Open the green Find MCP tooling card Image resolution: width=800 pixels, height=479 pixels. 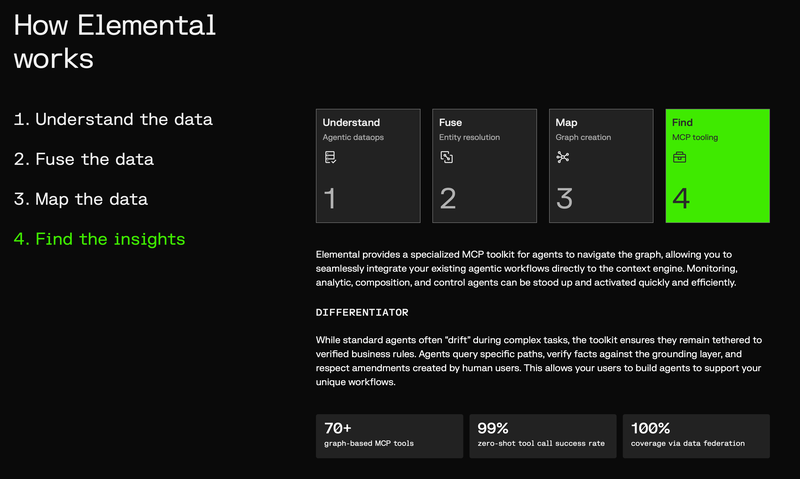coord(718,166)
